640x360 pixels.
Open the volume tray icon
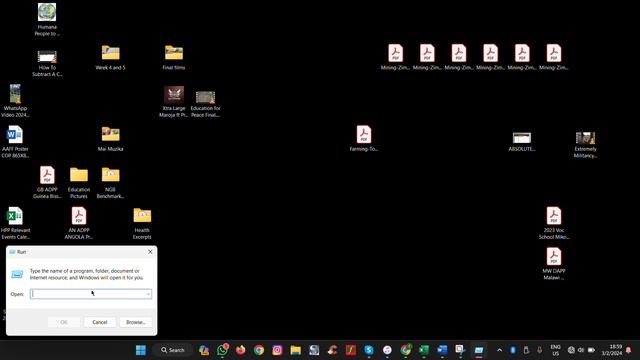tap(581, 350)
